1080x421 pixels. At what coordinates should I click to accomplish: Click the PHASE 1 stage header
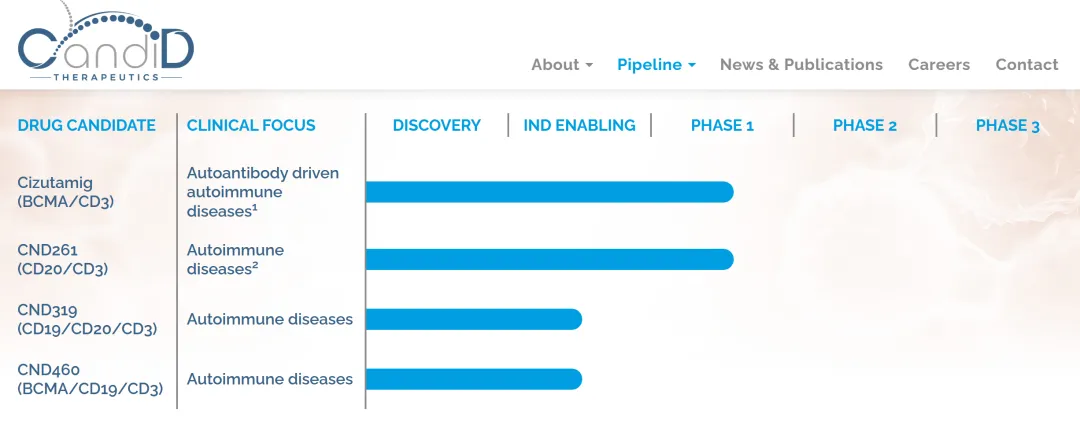(723, 125)
